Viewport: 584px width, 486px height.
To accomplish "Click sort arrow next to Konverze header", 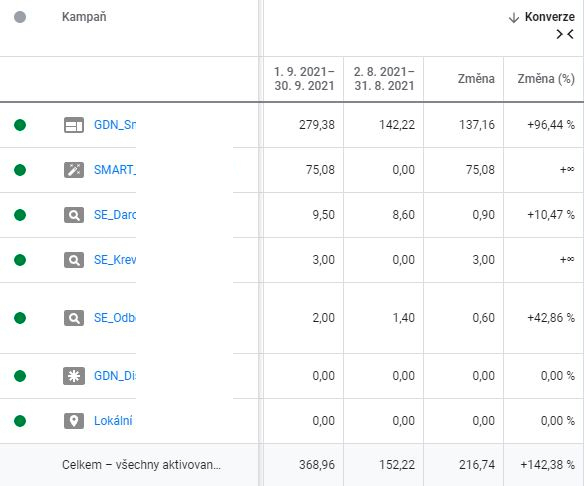I will pos(514,17).
